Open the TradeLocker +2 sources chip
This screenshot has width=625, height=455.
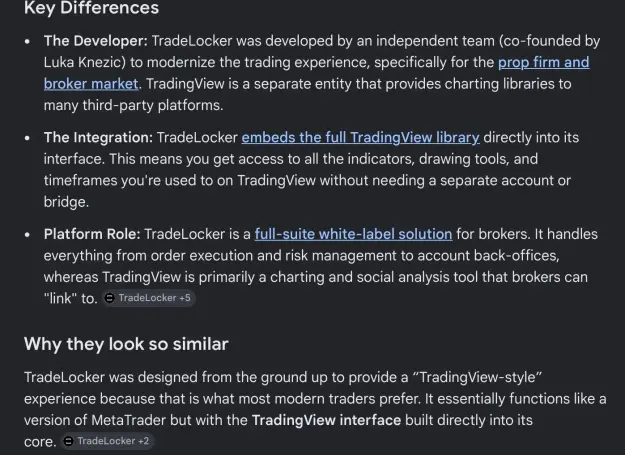[107, 441]
